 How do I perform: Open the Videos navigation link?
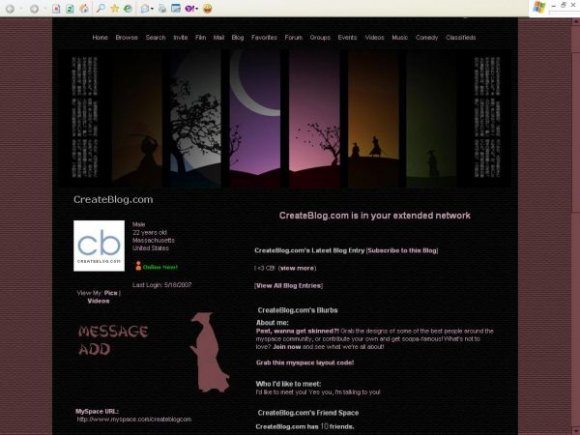pyautogui.click(x=374, y=38)
